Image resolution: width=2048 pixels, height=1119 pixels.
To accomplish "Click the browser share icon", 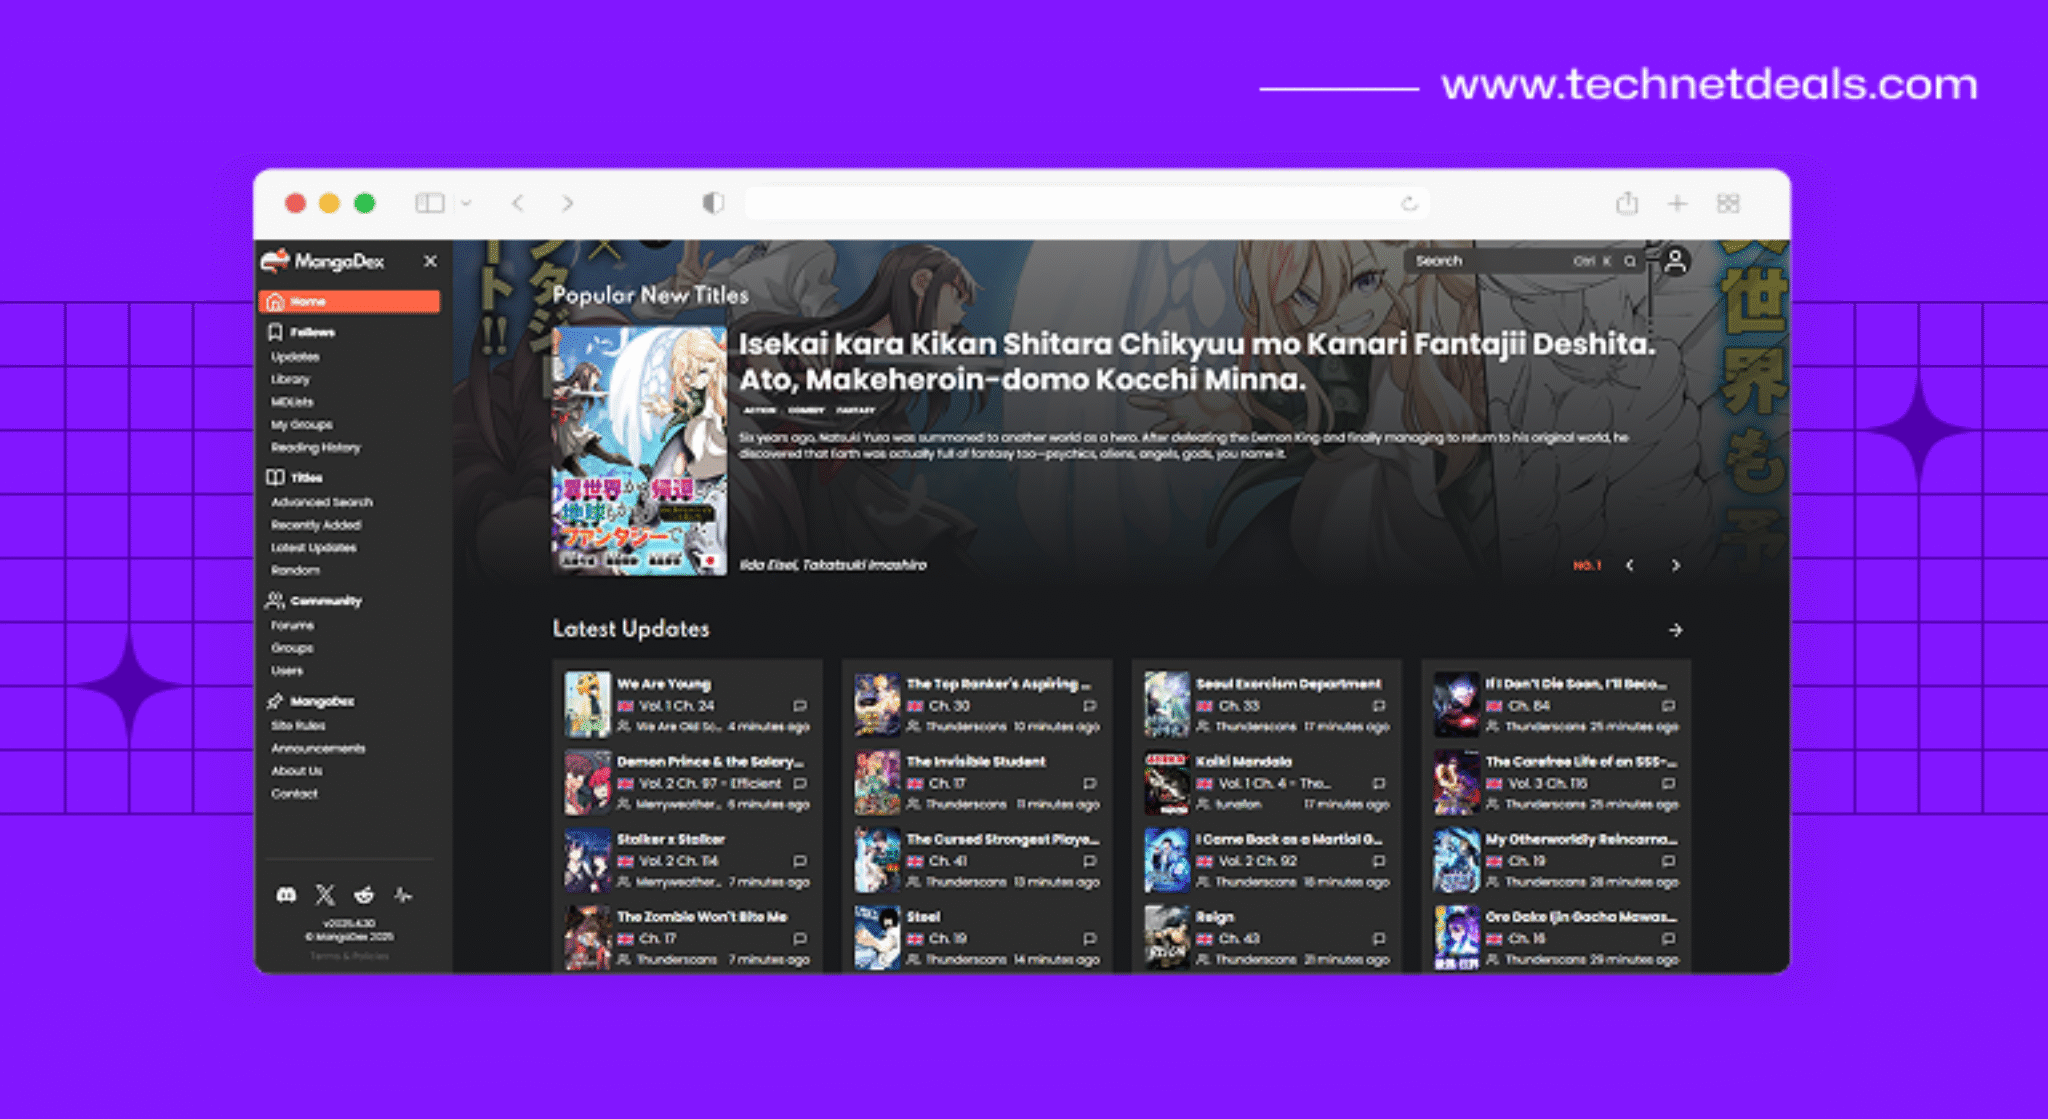I will point(1627,204).
